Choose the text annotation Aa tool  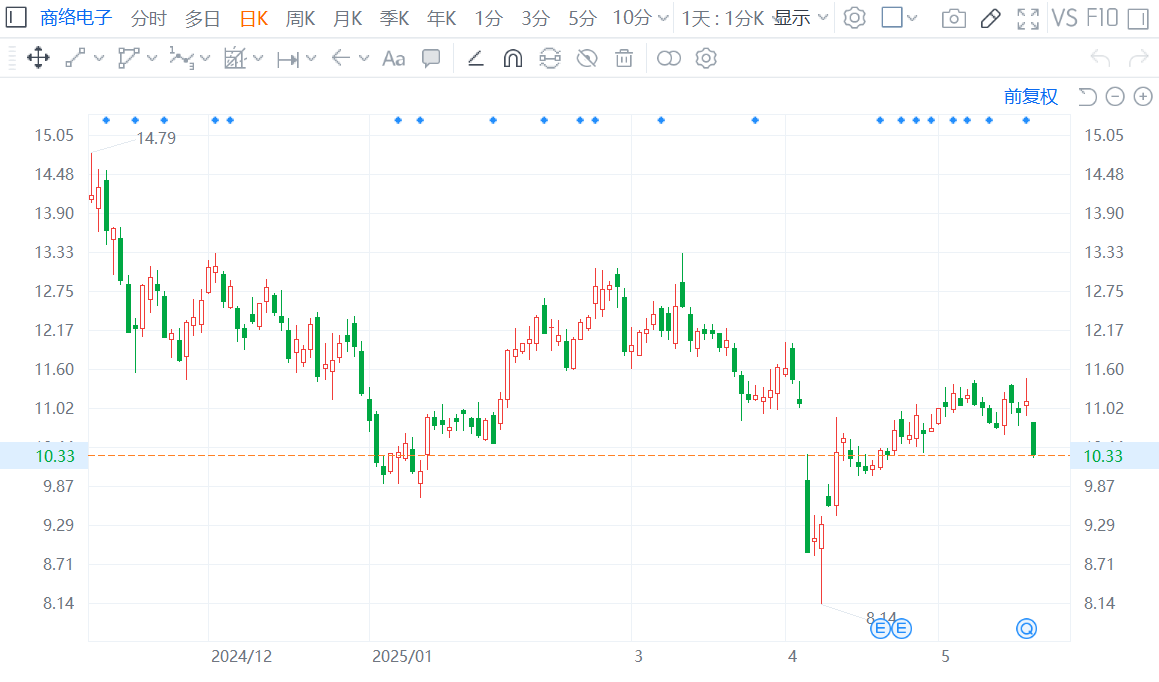[393, 58]
